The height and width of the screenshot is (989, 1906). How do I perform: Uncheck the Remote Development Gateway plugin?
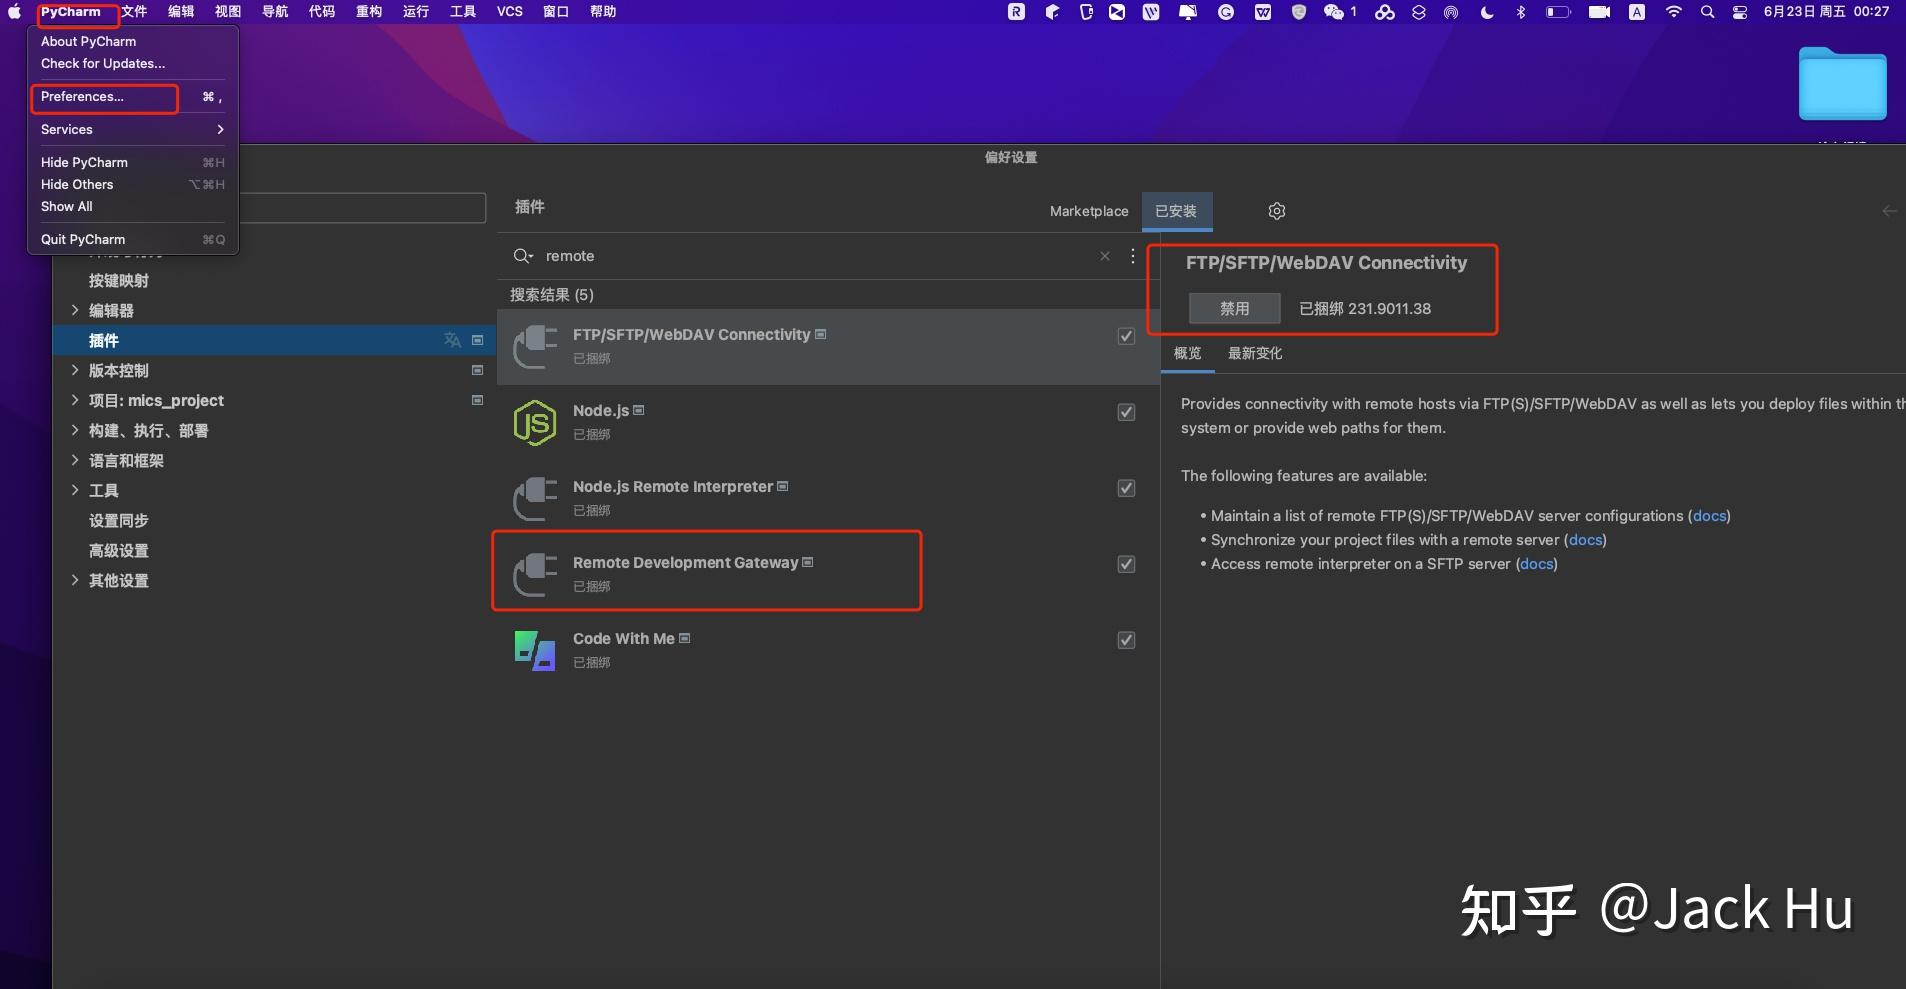coord(1124,563)
